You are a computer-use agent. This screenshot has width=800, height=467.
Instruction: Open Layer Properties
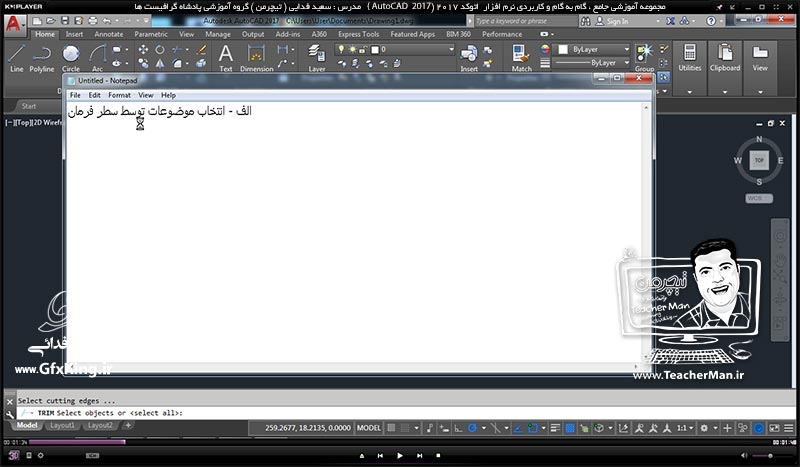coord(316,58)
